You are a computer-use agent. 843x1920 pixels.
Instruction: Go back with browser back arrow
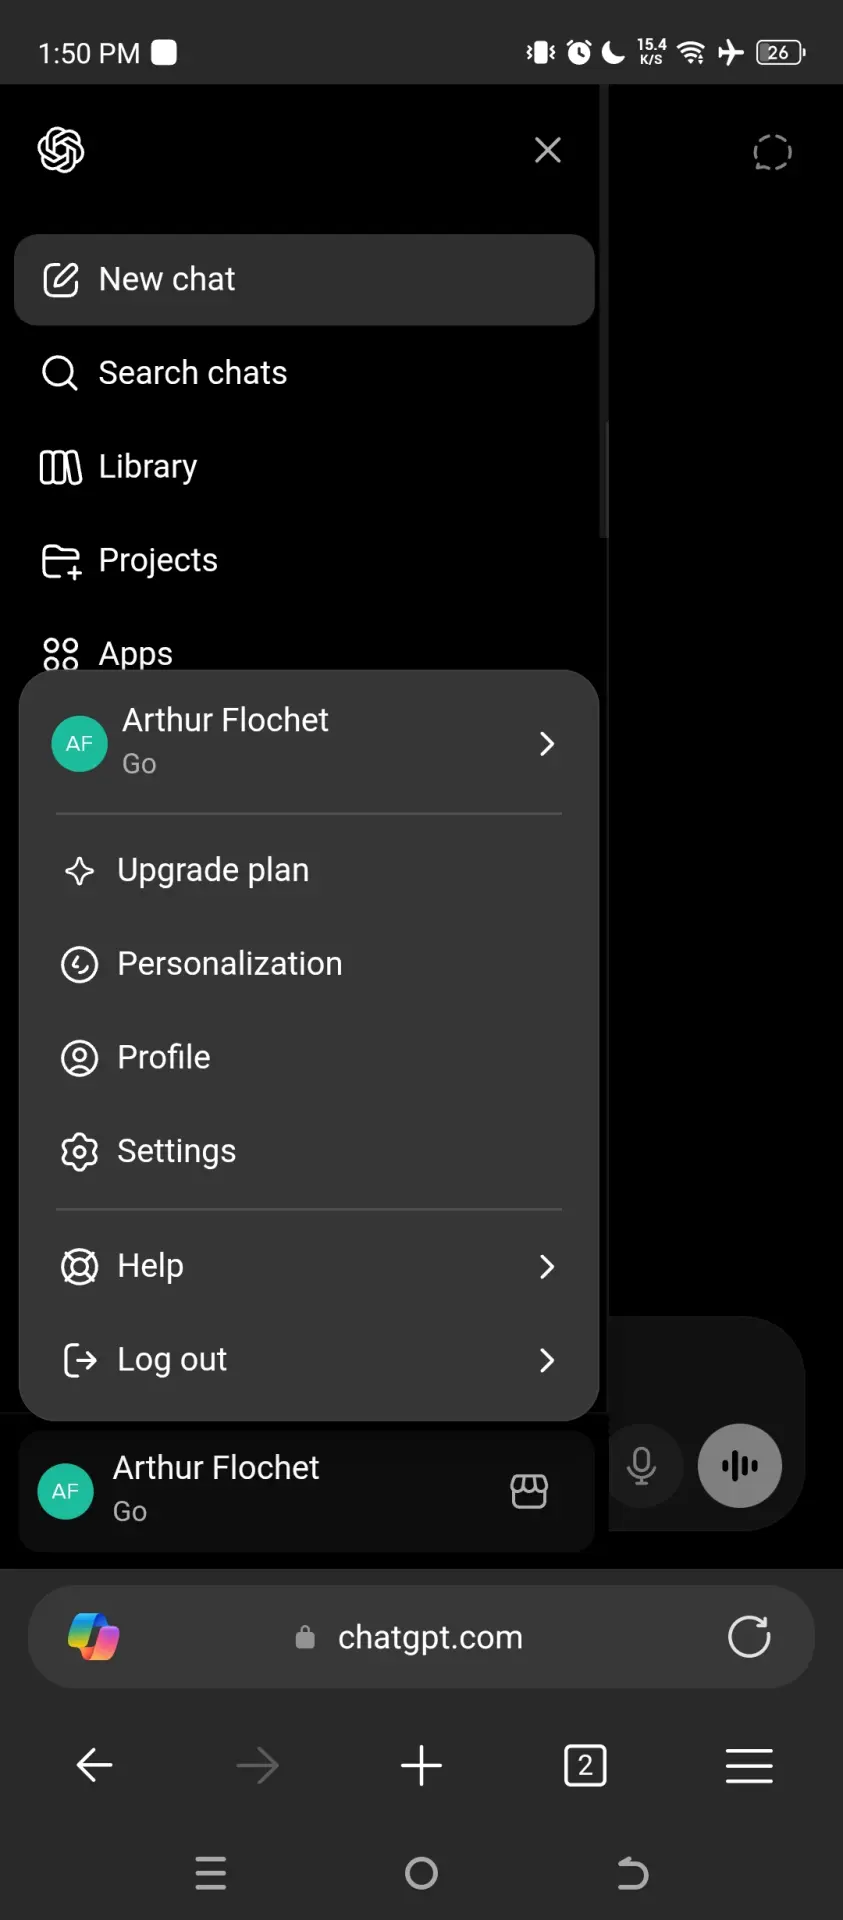94,1765
